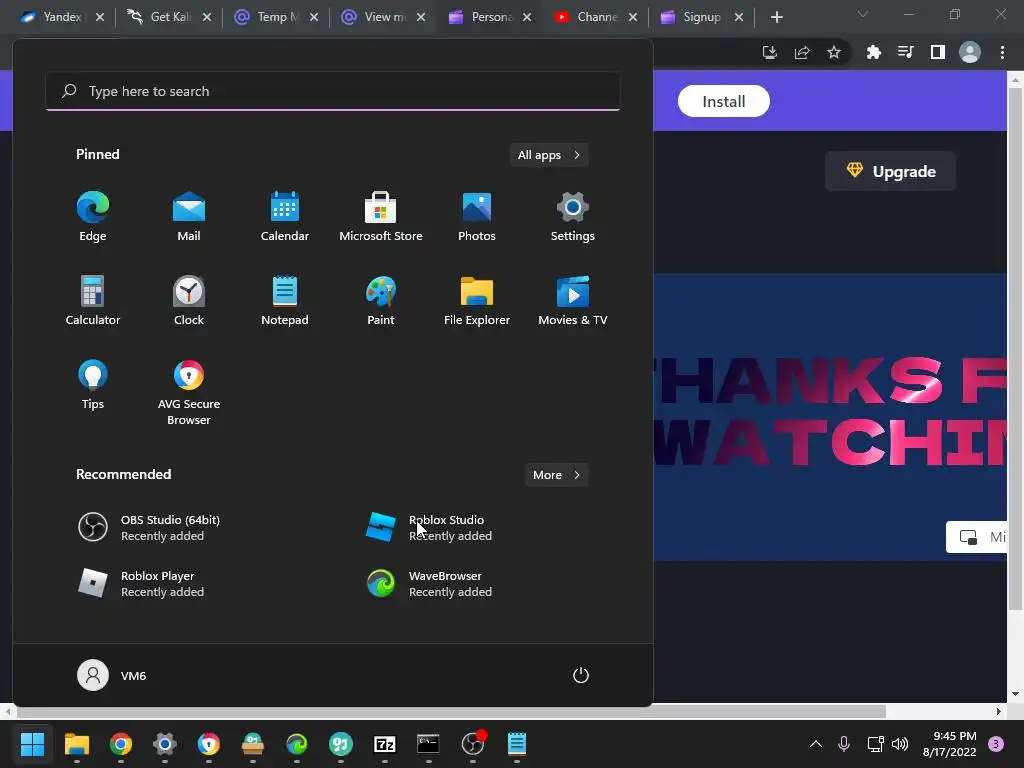Launch Movies & TV app
The image size is (1024, 768).
pos(573,300)
